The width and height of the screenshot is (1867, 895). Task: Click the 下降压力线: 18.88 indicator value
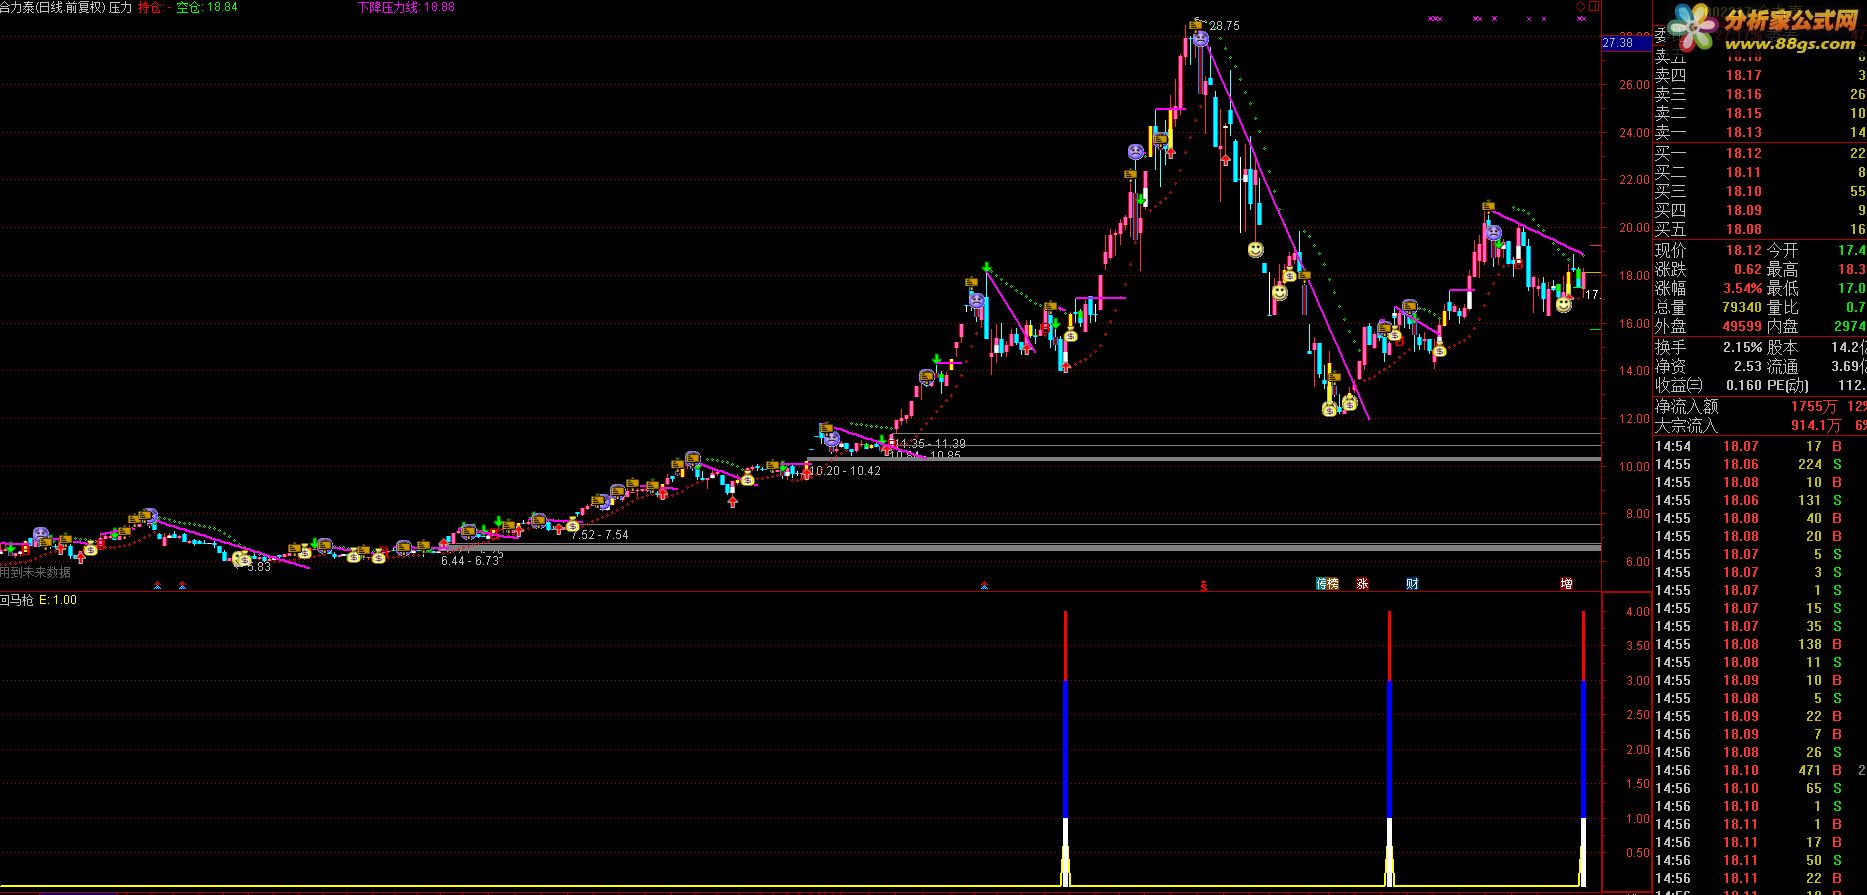coord(406,7)
